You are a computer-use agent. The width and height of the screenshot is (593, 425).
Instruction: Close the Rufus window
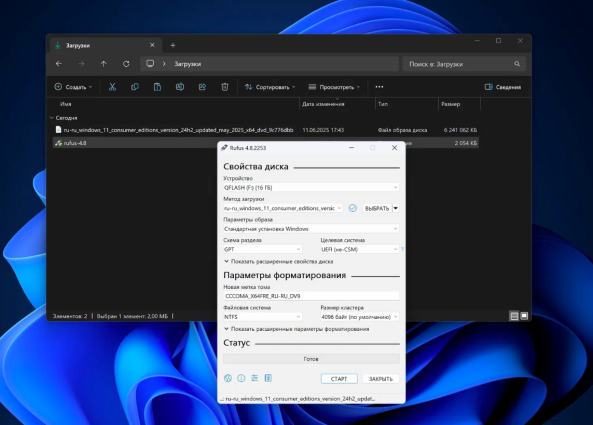pos(394,147)
